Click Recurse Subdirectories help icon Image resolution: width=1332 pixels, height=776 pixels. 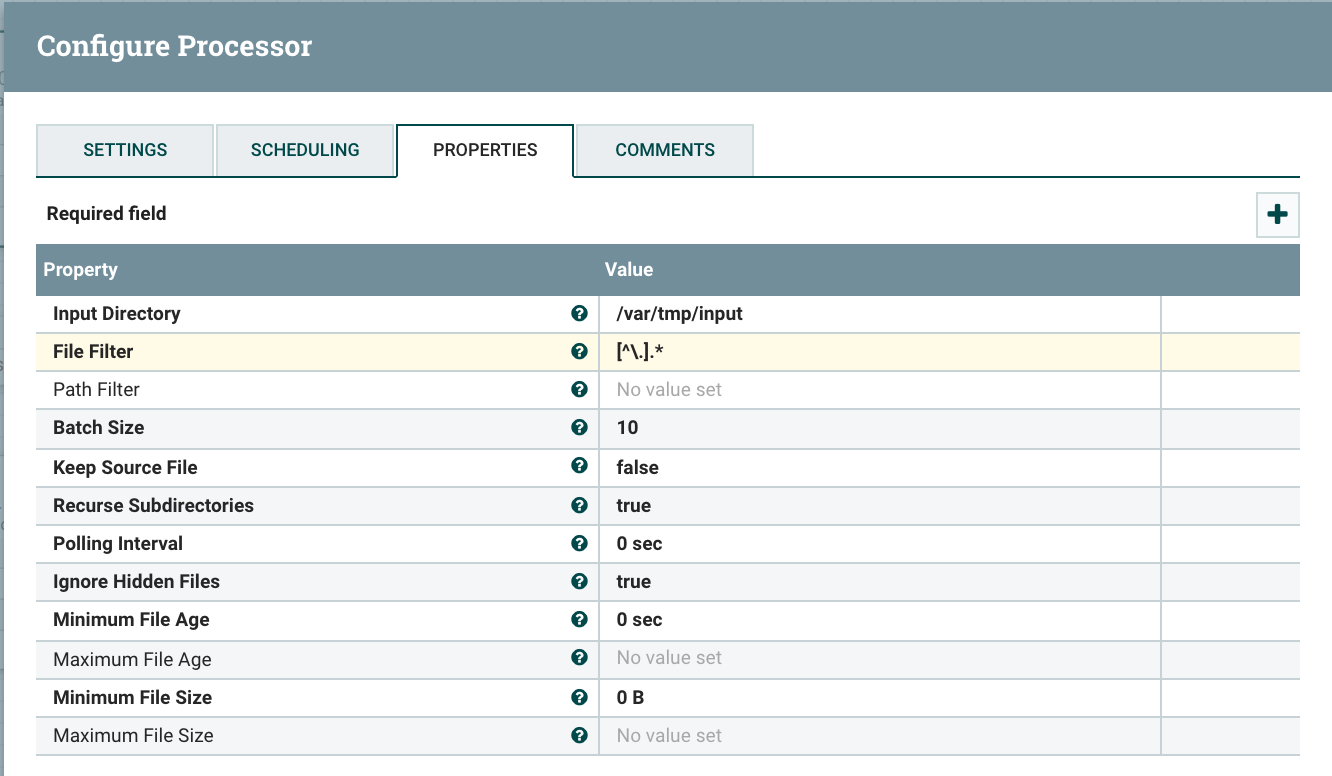coord(579,505)
